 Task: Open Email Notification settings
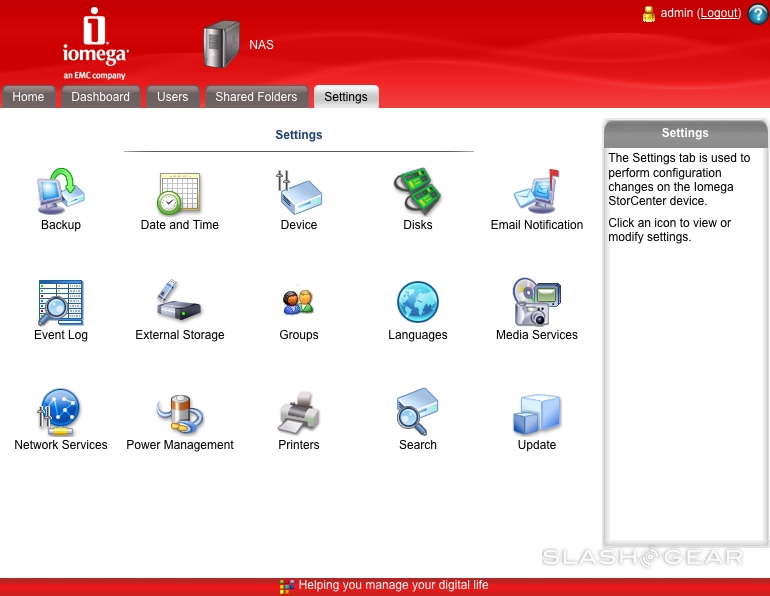[x=537, y=192]
